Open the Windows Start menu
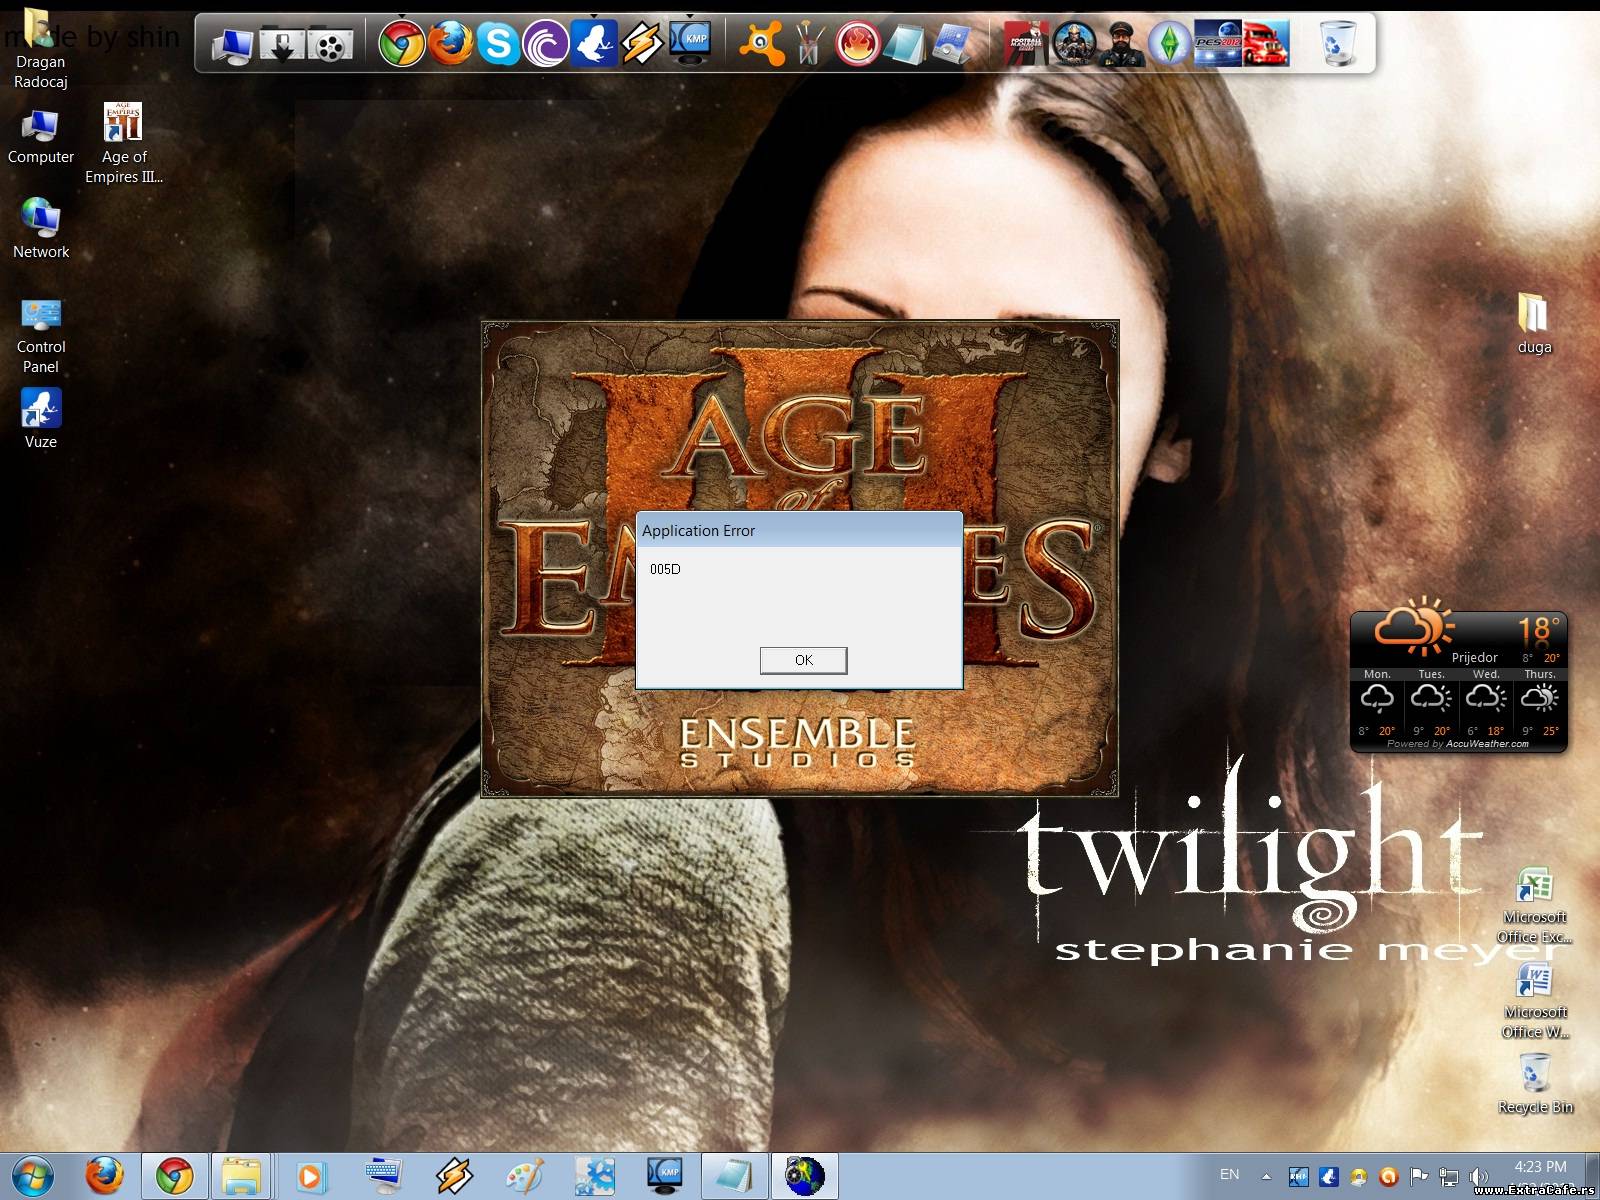This screenshot has height=1200, width=1600. click(33, 1176)
